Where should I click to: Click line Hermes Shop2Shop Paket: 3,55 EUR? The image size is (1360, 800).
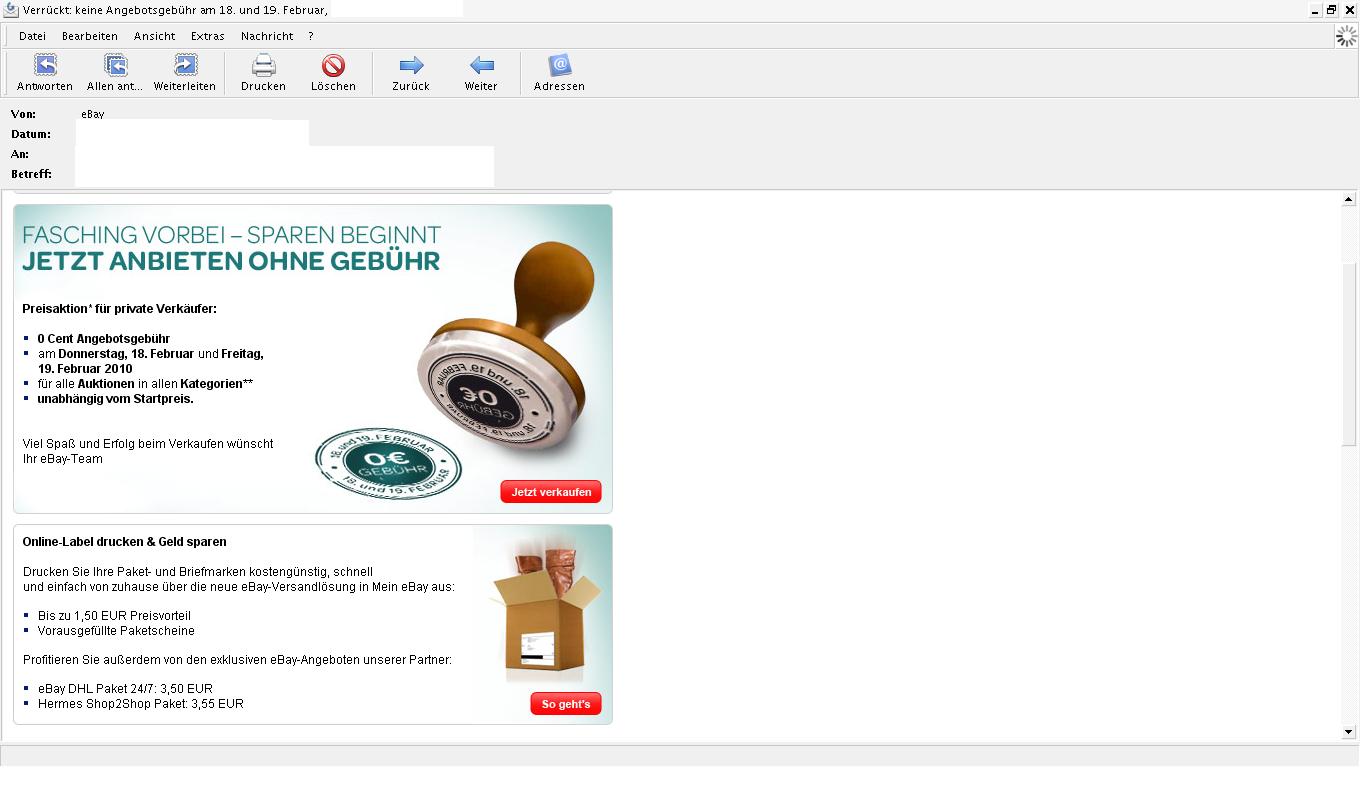click(140, 704)
